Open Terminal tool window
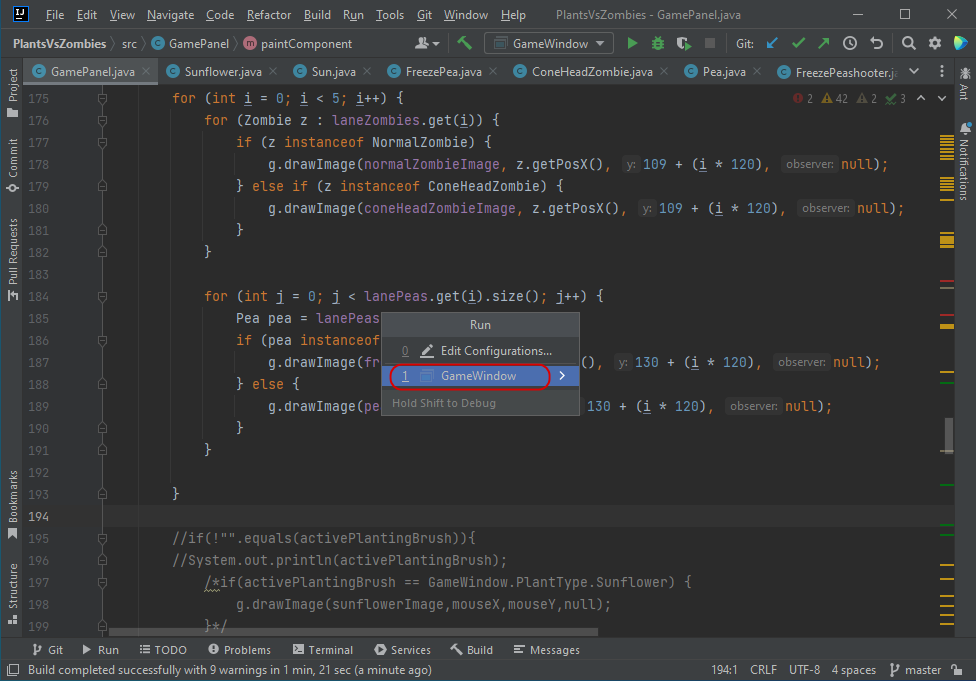This screenshot has height=681, width=976. (x=322, y=649)
